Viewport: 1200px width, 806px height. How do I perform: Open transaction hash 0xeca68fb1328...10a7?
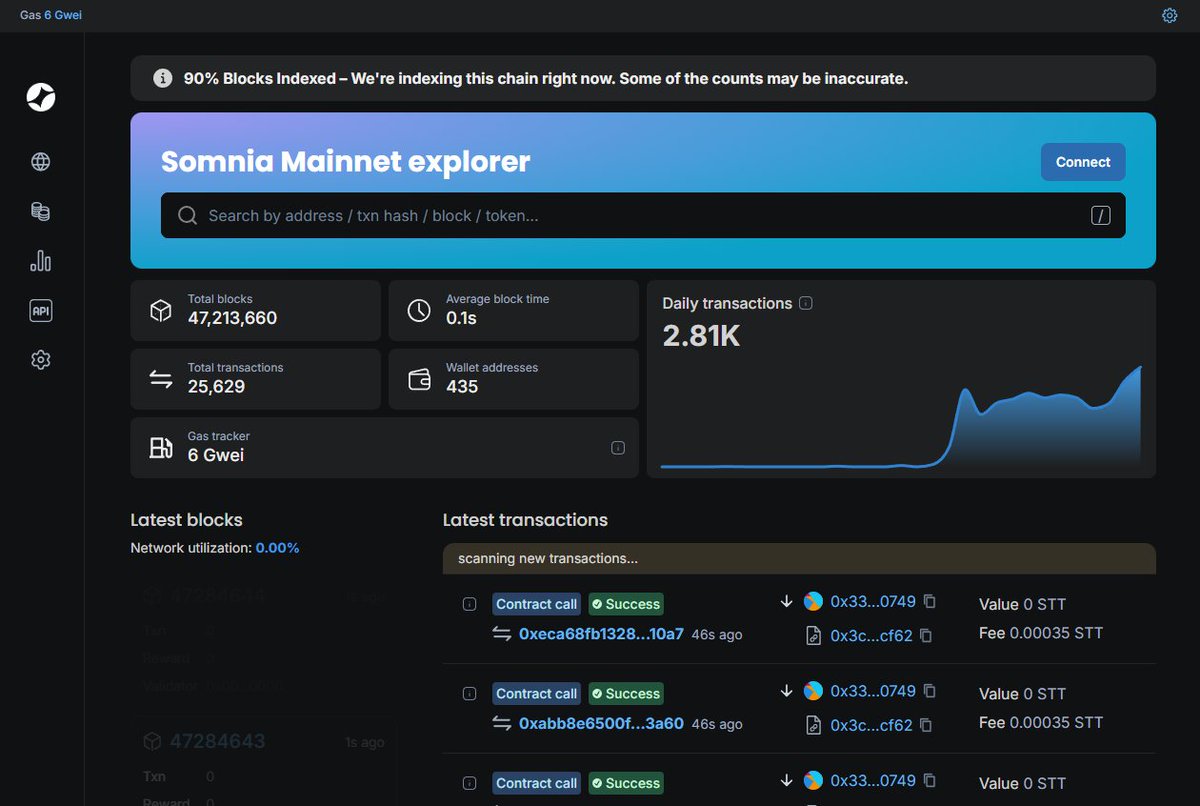[601, 634]
